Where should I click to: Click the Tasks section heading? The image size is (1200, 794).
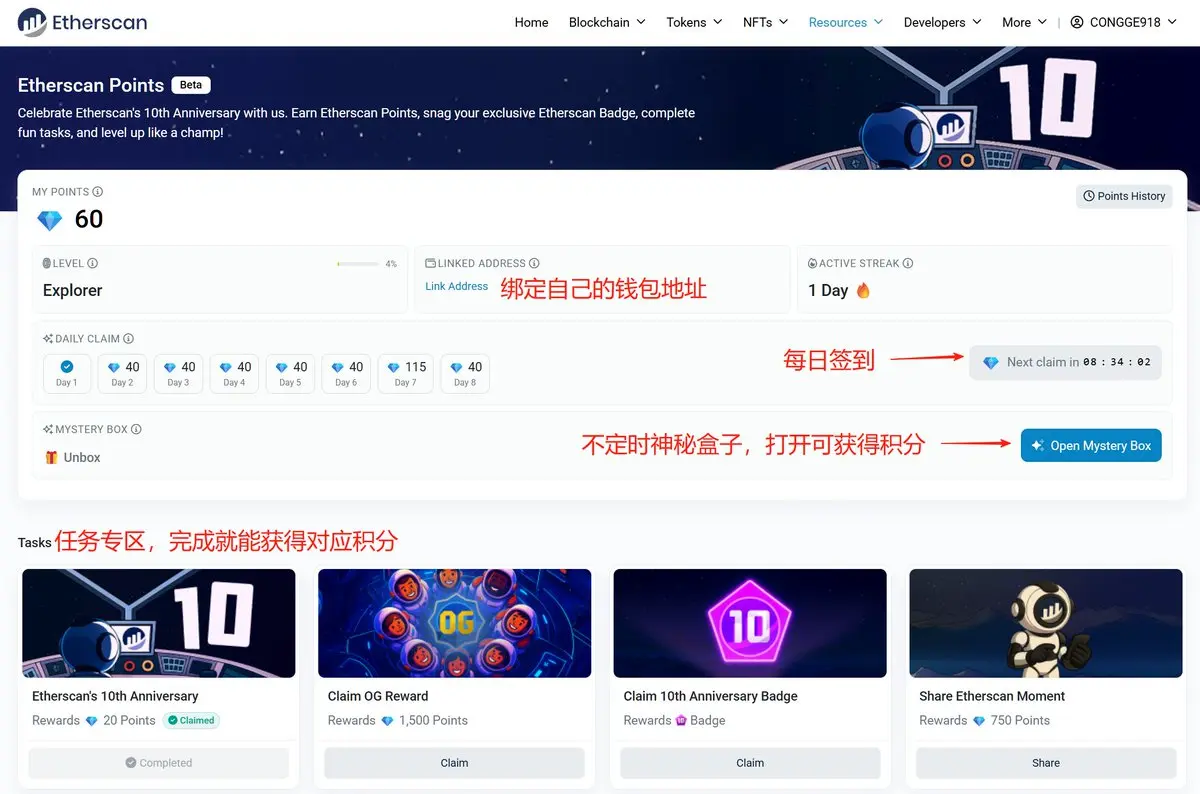point(35,542)
